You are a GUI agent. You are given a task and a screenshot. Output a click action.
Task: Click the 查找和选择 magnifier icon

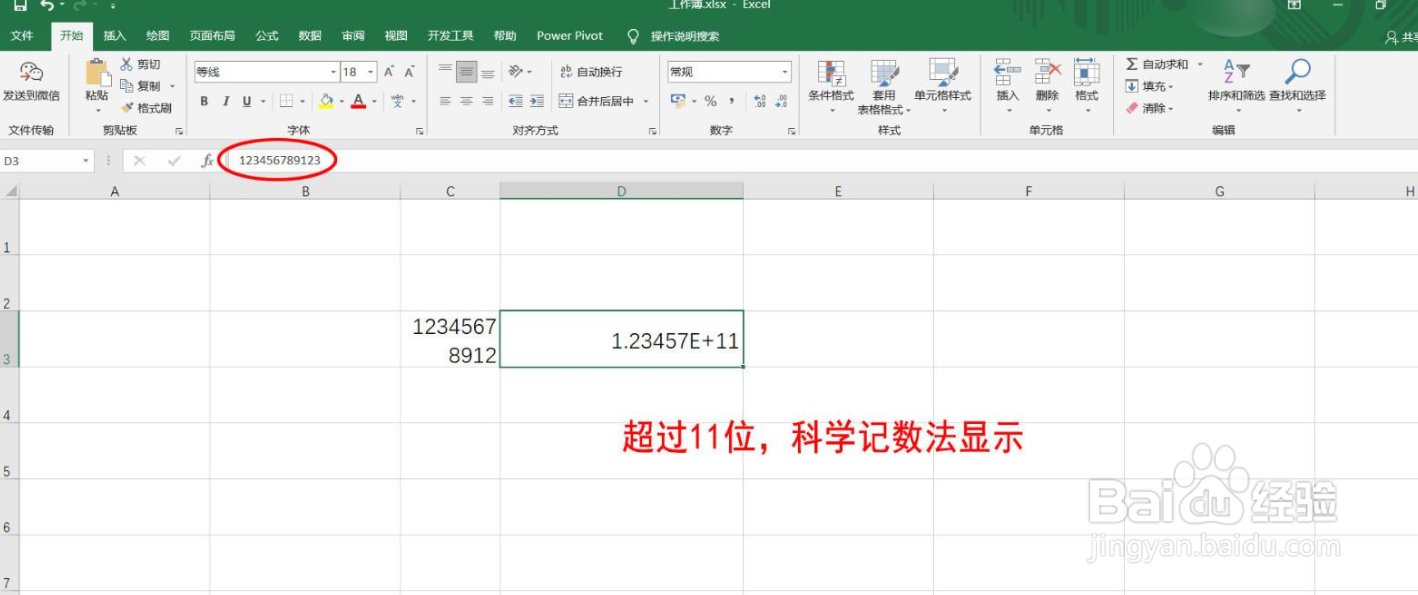click(x=1299, y=71)
